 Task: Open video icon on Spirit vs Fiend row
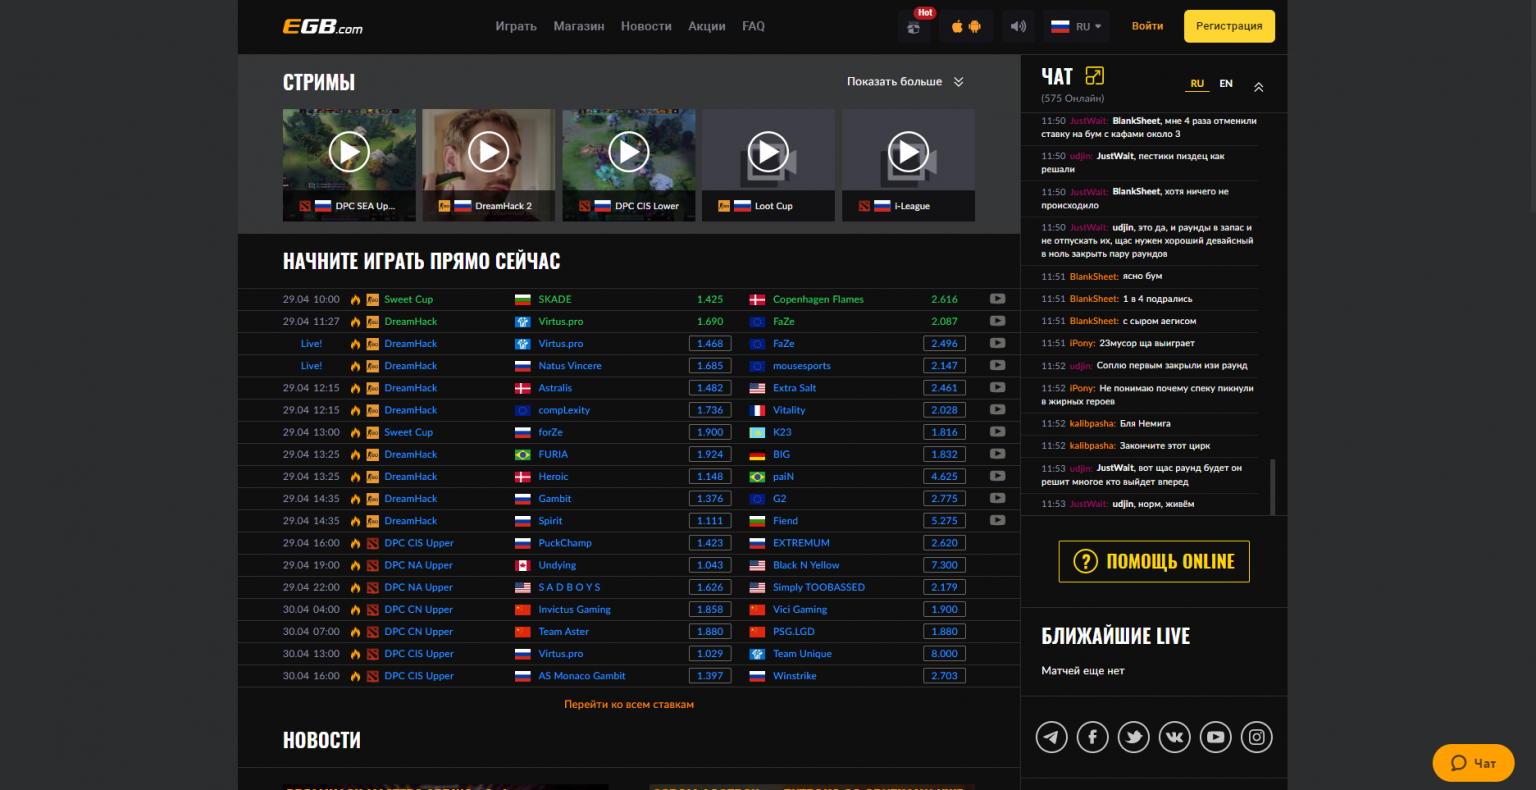click(997, 520)
